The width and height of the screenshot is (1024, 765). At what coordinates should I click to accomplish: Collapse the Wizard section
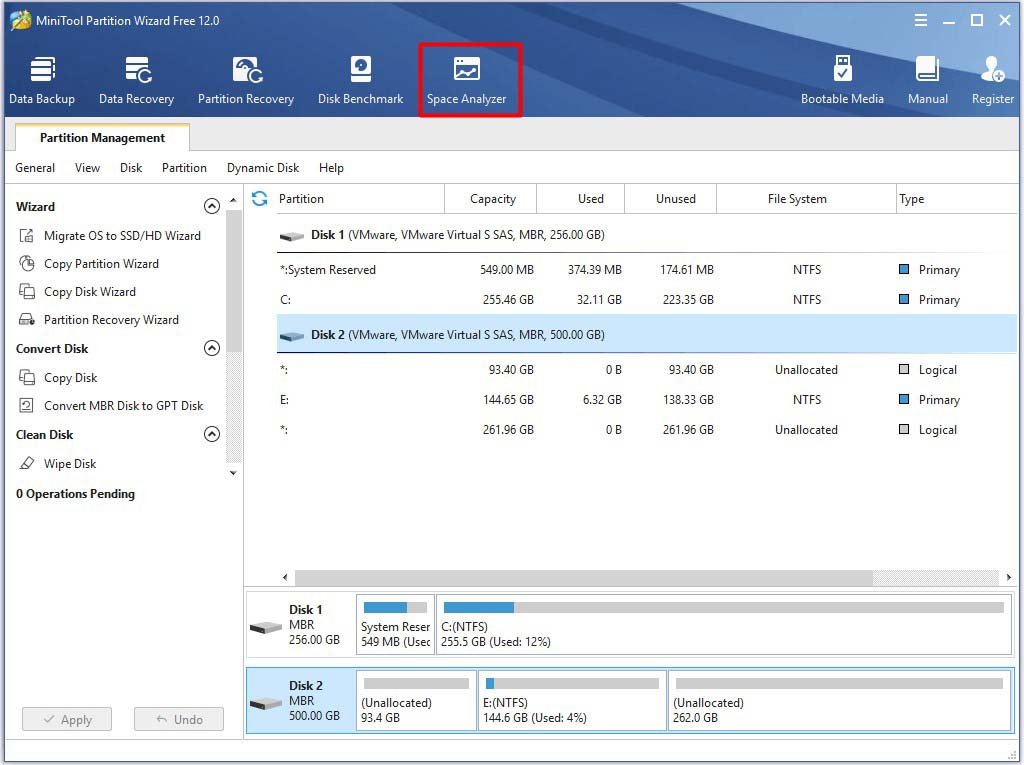tap(212, 206)
